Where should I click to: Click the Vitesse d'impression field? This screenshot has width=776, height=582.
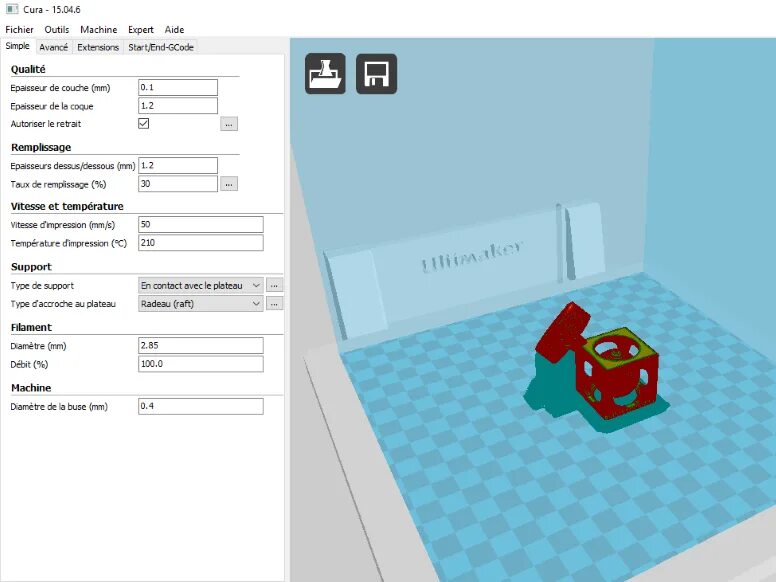coord(200,225)
